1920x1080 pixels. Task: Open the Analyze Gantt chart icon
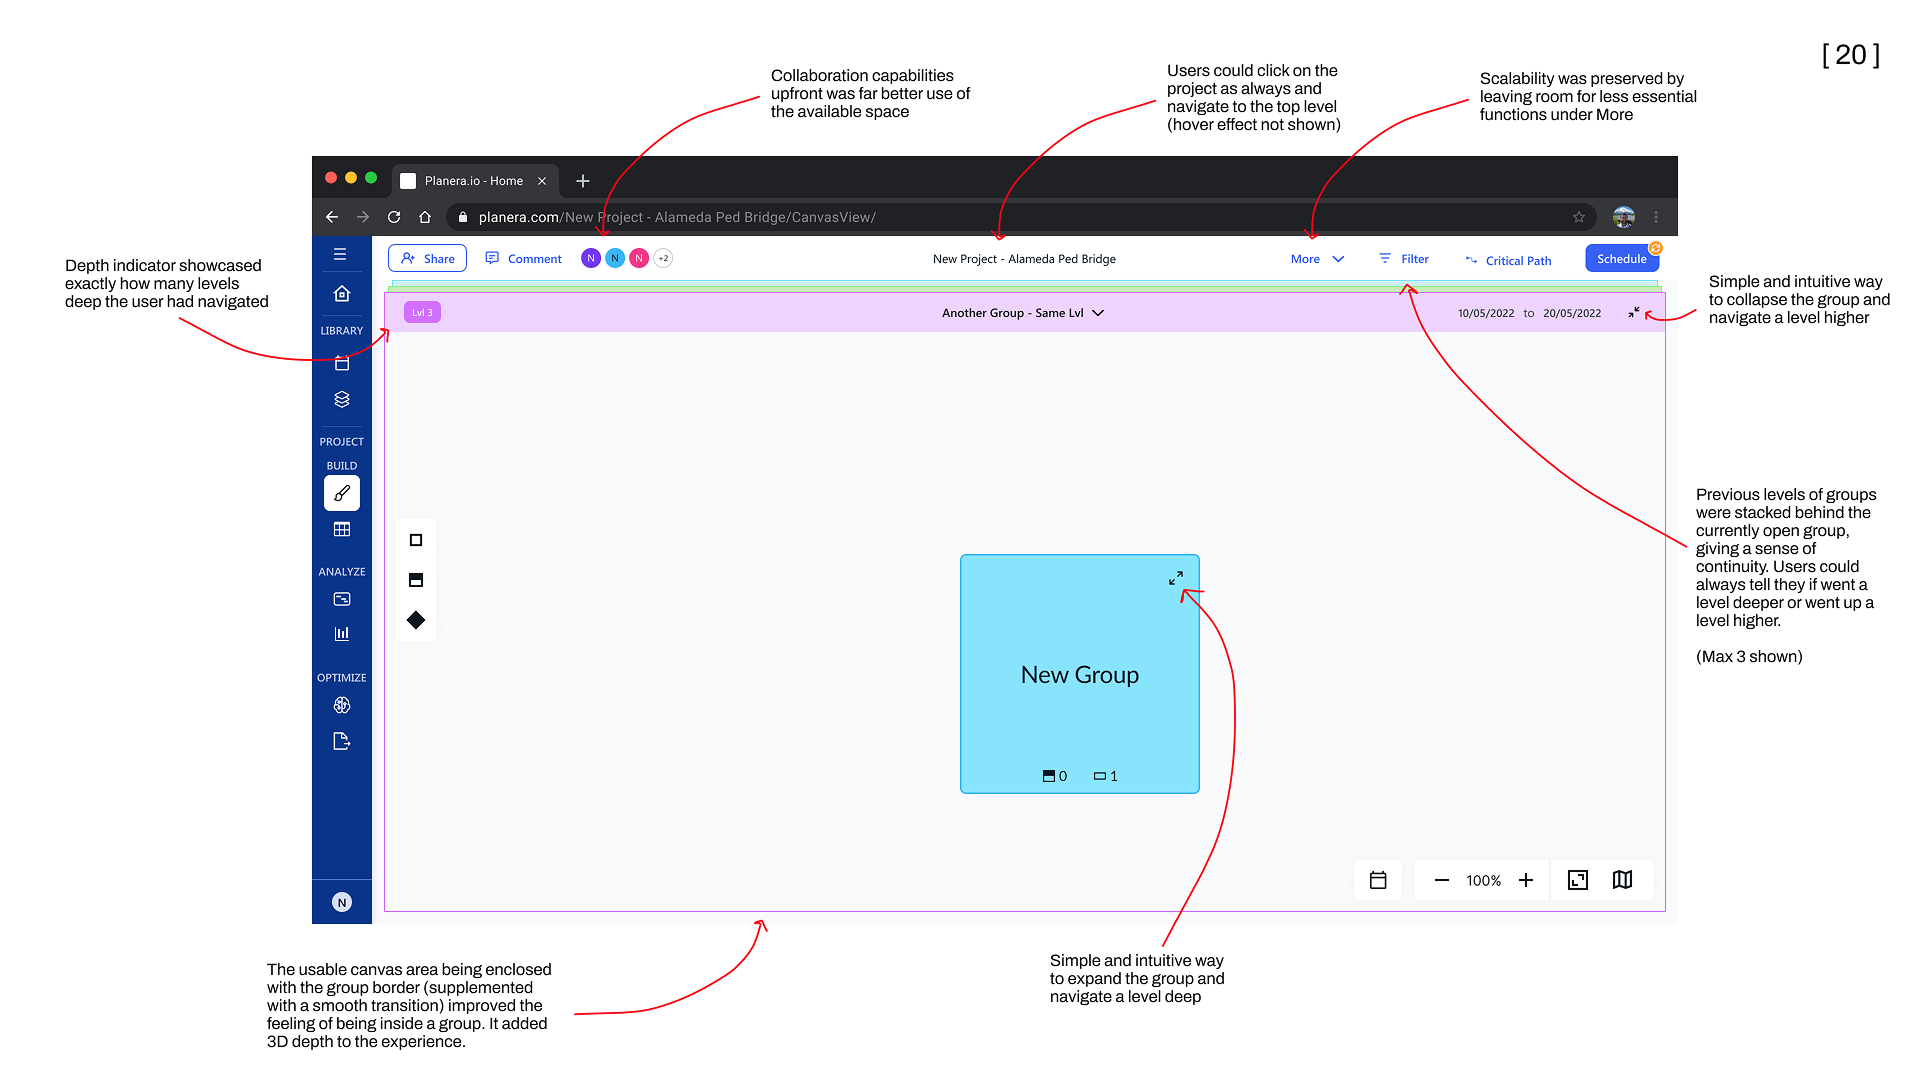click(342, 599)
